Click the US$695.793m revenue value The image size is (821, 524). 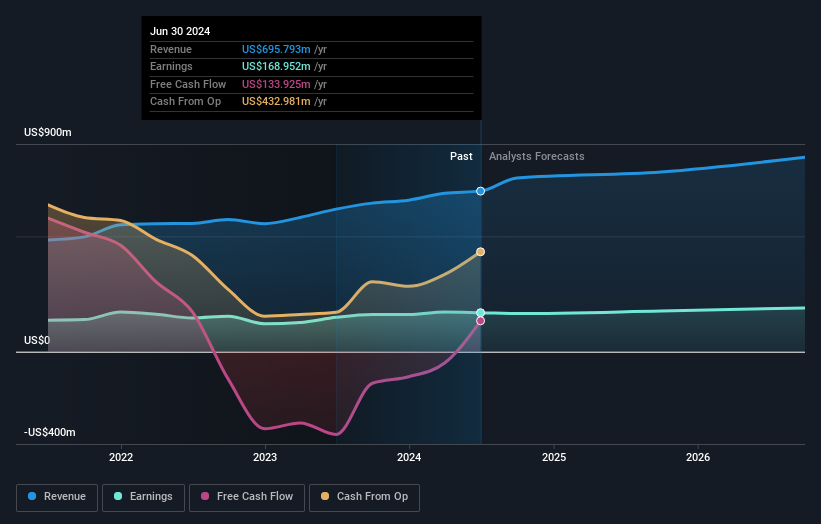point(276,49)
